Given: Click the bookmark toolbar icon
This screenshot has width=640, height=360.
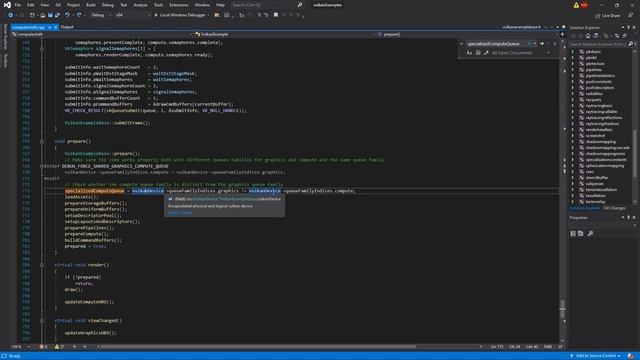Looking at the screenshot, I should 276,15.
